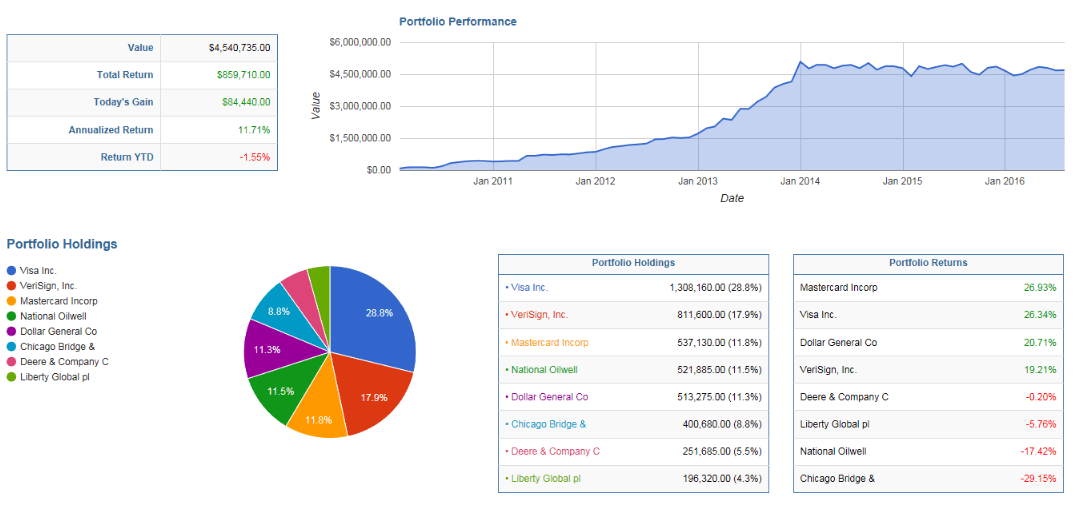Click the Today's Gain label

pyautogui.click(x=123, y=103)
